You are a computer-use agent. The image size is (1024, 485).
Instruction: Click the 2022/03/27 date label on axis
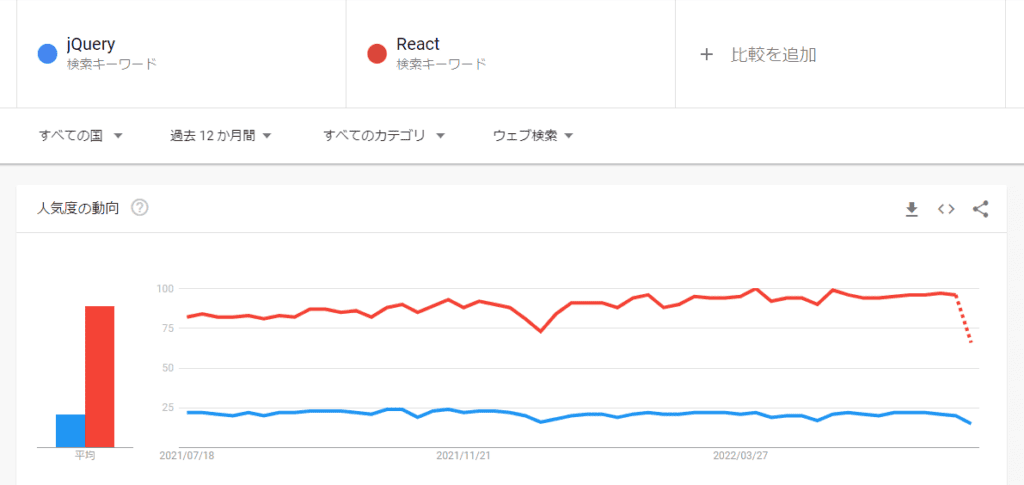tap(740, 455)
